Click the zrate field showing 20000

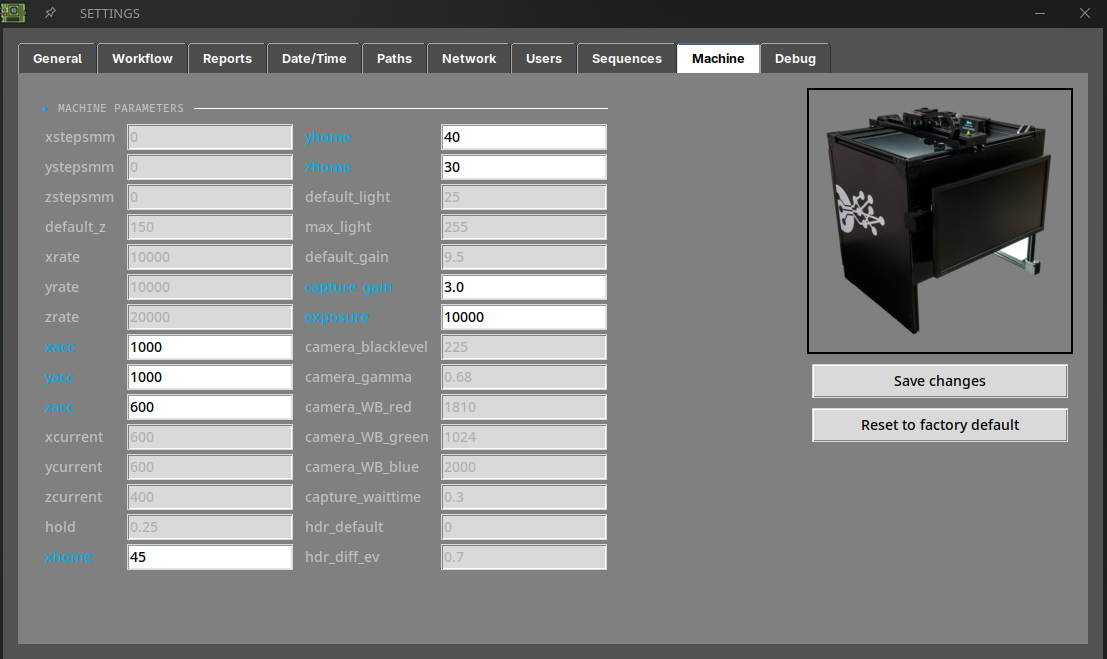coord(210,317)
